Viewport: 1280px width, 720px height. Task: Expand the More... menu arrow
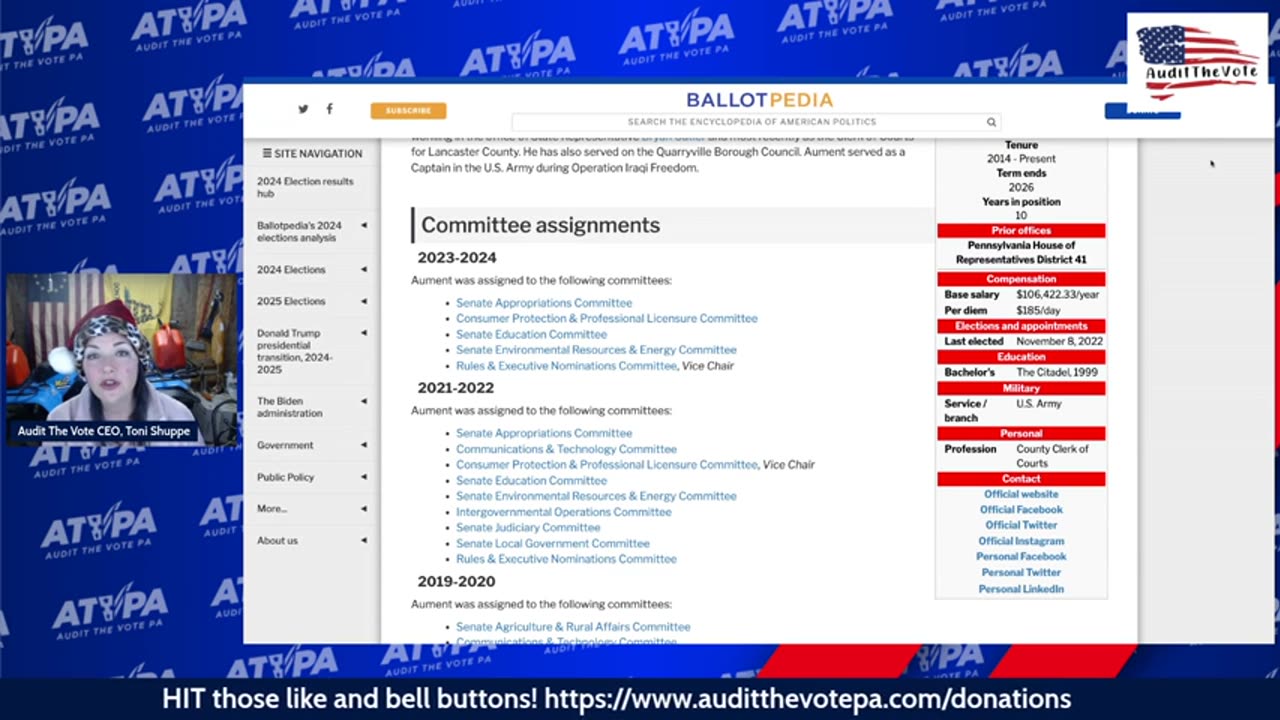pyautogui.click(x=363, y=509)
